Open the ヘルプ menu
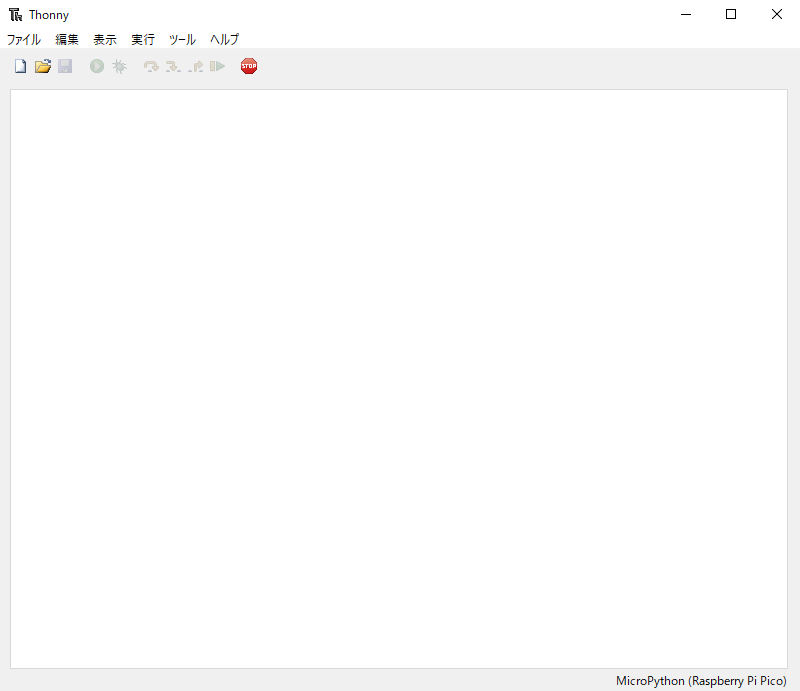This screenshot has width=800, height=691. click(224, 39)
